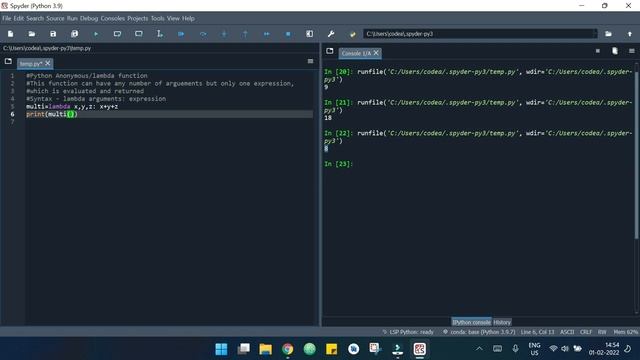Open the Consoles menu
The width and height of the screenshot is (640, 360).
[x=113, y=18]
